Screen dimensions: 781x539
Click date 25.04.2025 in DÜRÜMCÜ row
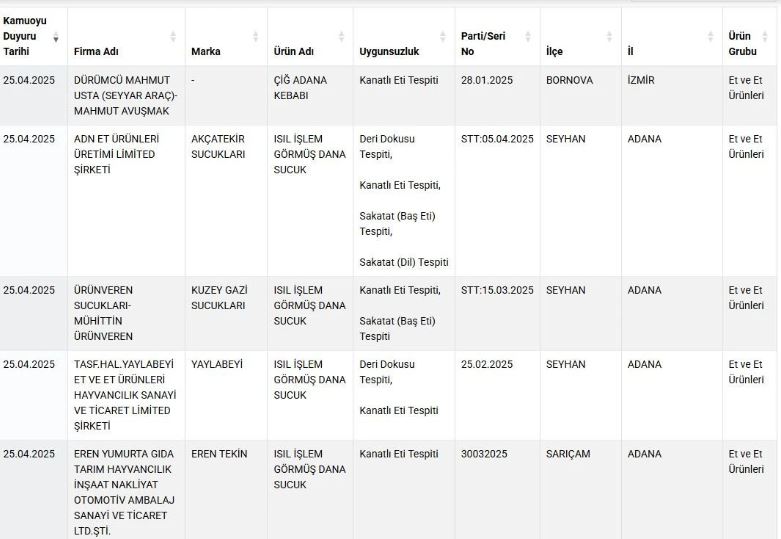click(x=29, y=80)
